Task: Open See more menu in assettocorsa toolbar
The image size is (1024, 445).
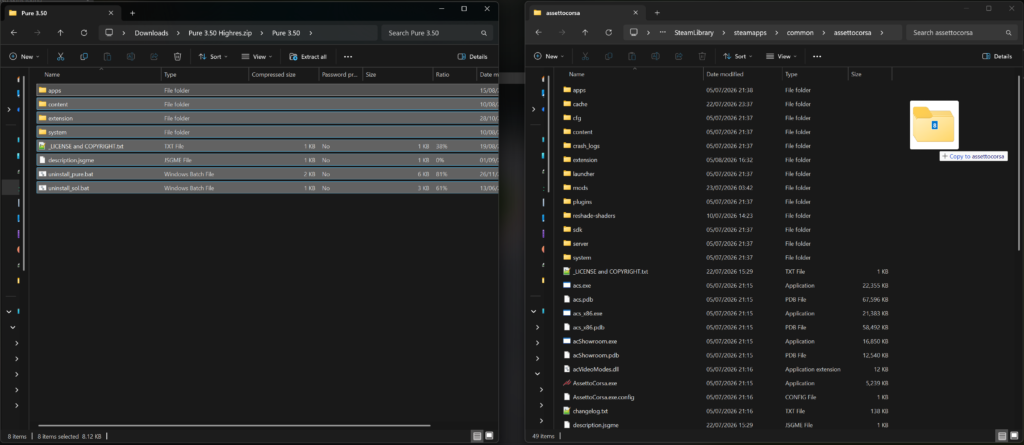Action: (x=816, y=57)
